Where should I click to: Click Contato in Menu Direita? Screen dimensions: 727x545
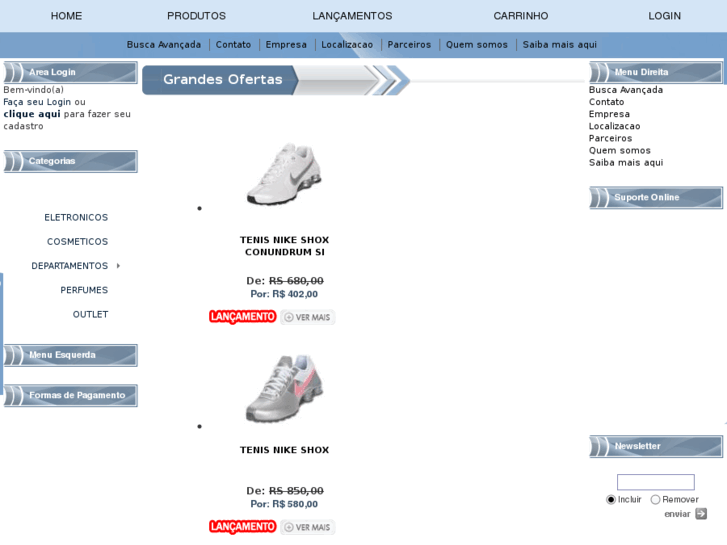point(606,102)
